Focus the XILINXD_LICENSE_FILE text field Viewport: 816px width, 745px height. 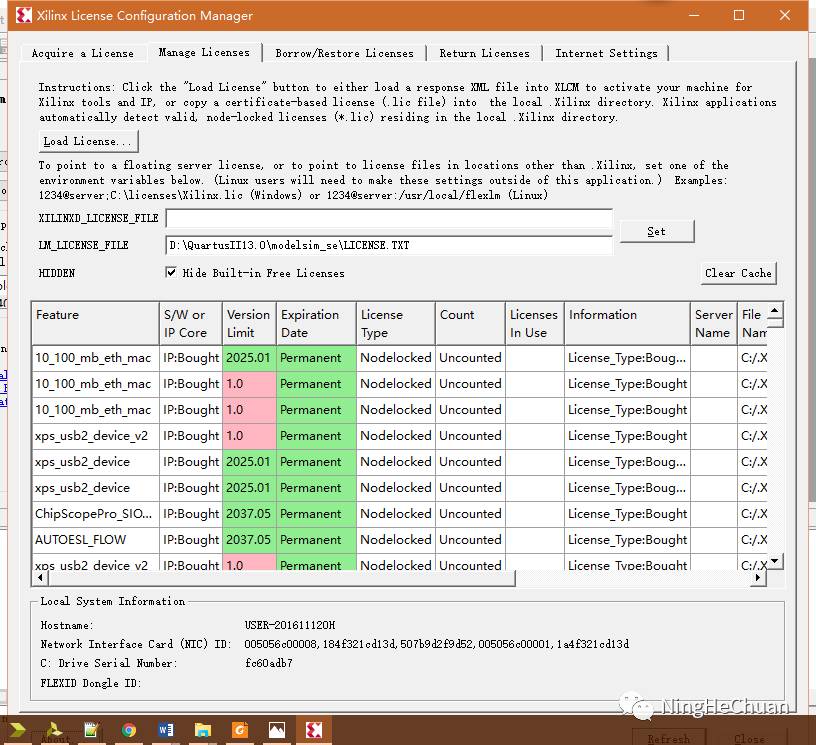tap(388, 218)
